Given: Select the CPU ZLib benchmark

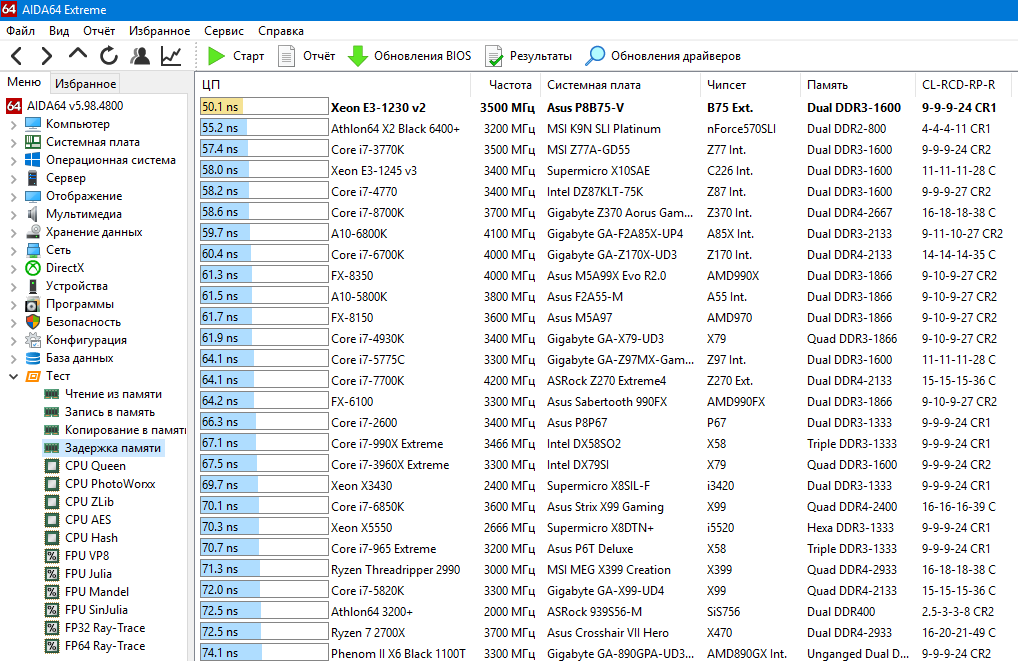Looking at the screenshot, I should [79, 502].
